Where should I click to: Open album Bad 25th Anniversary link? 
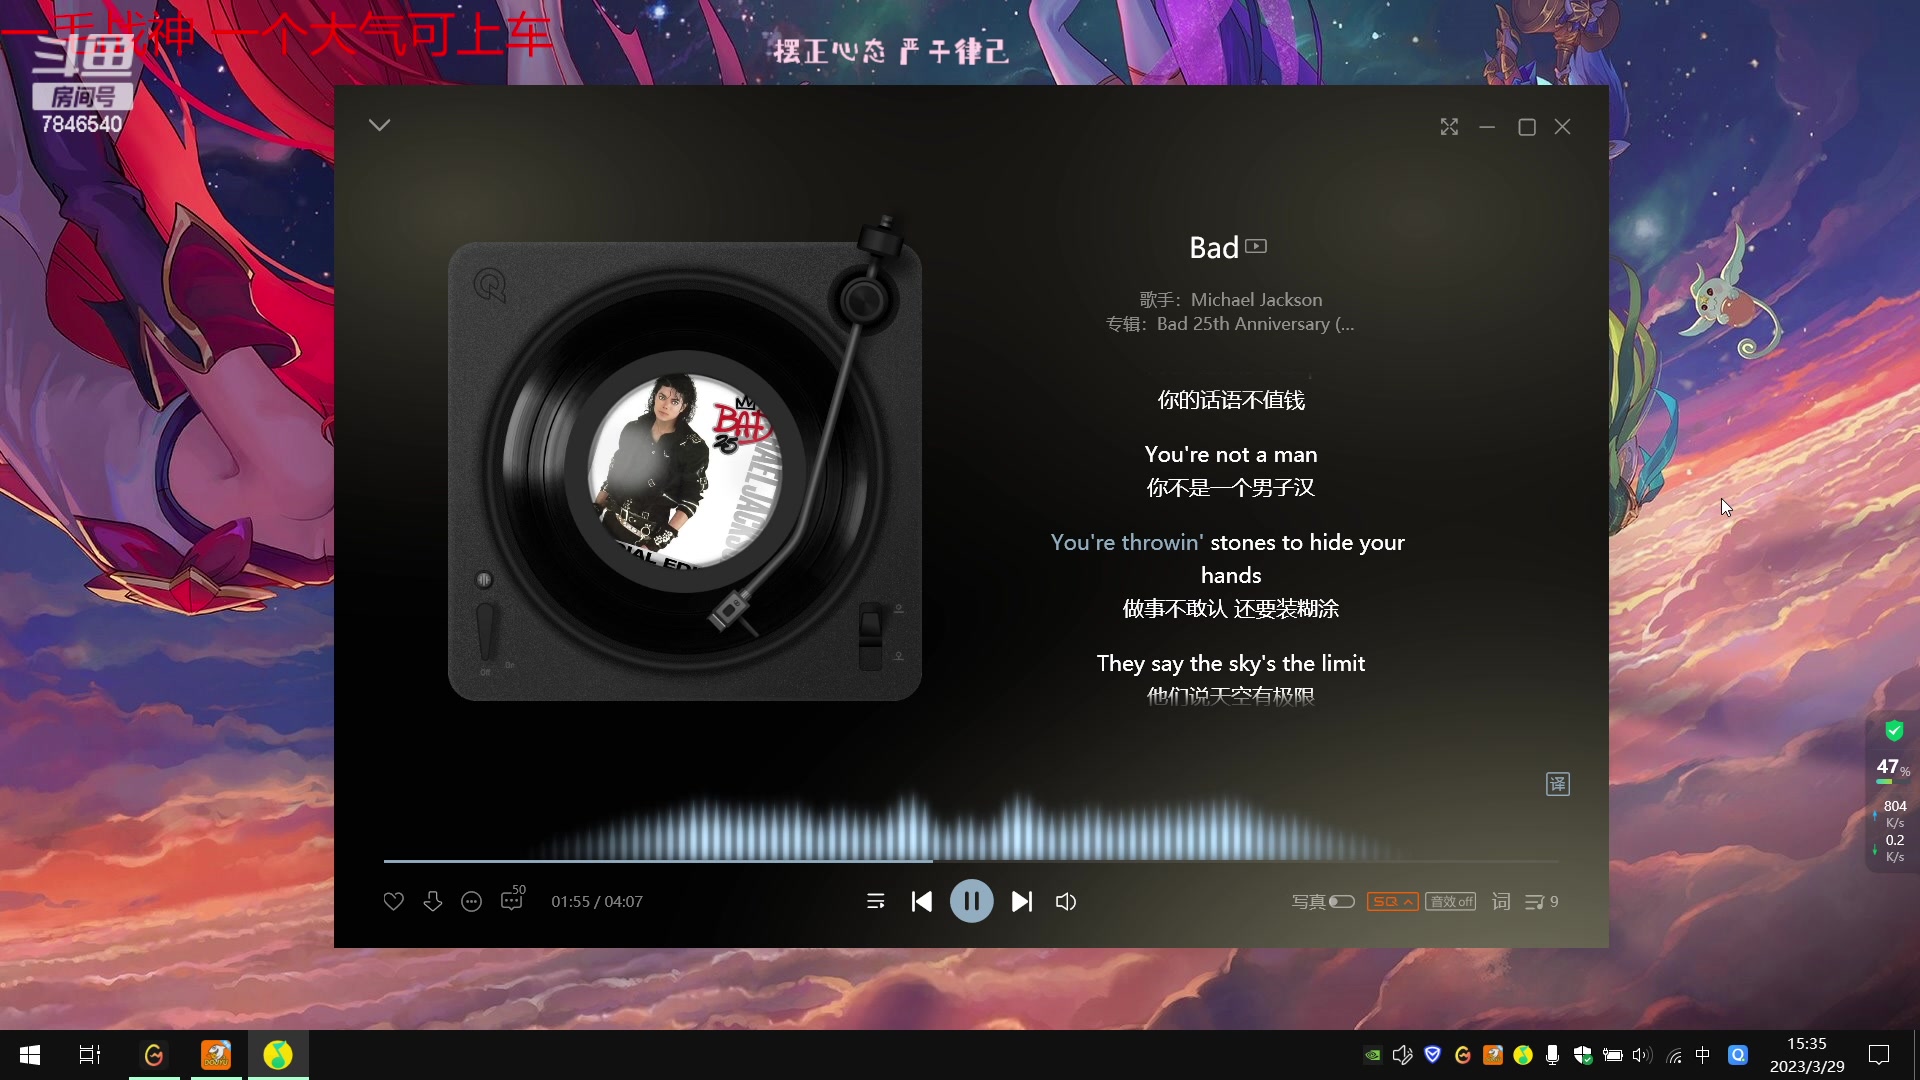1256,324
